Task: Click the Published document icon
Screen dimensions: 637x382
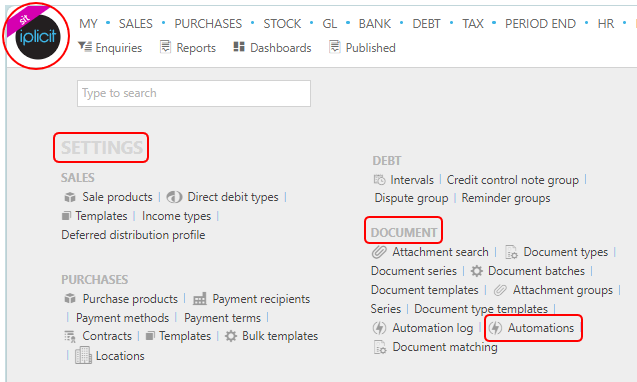Action: click(x=334, y=47)
